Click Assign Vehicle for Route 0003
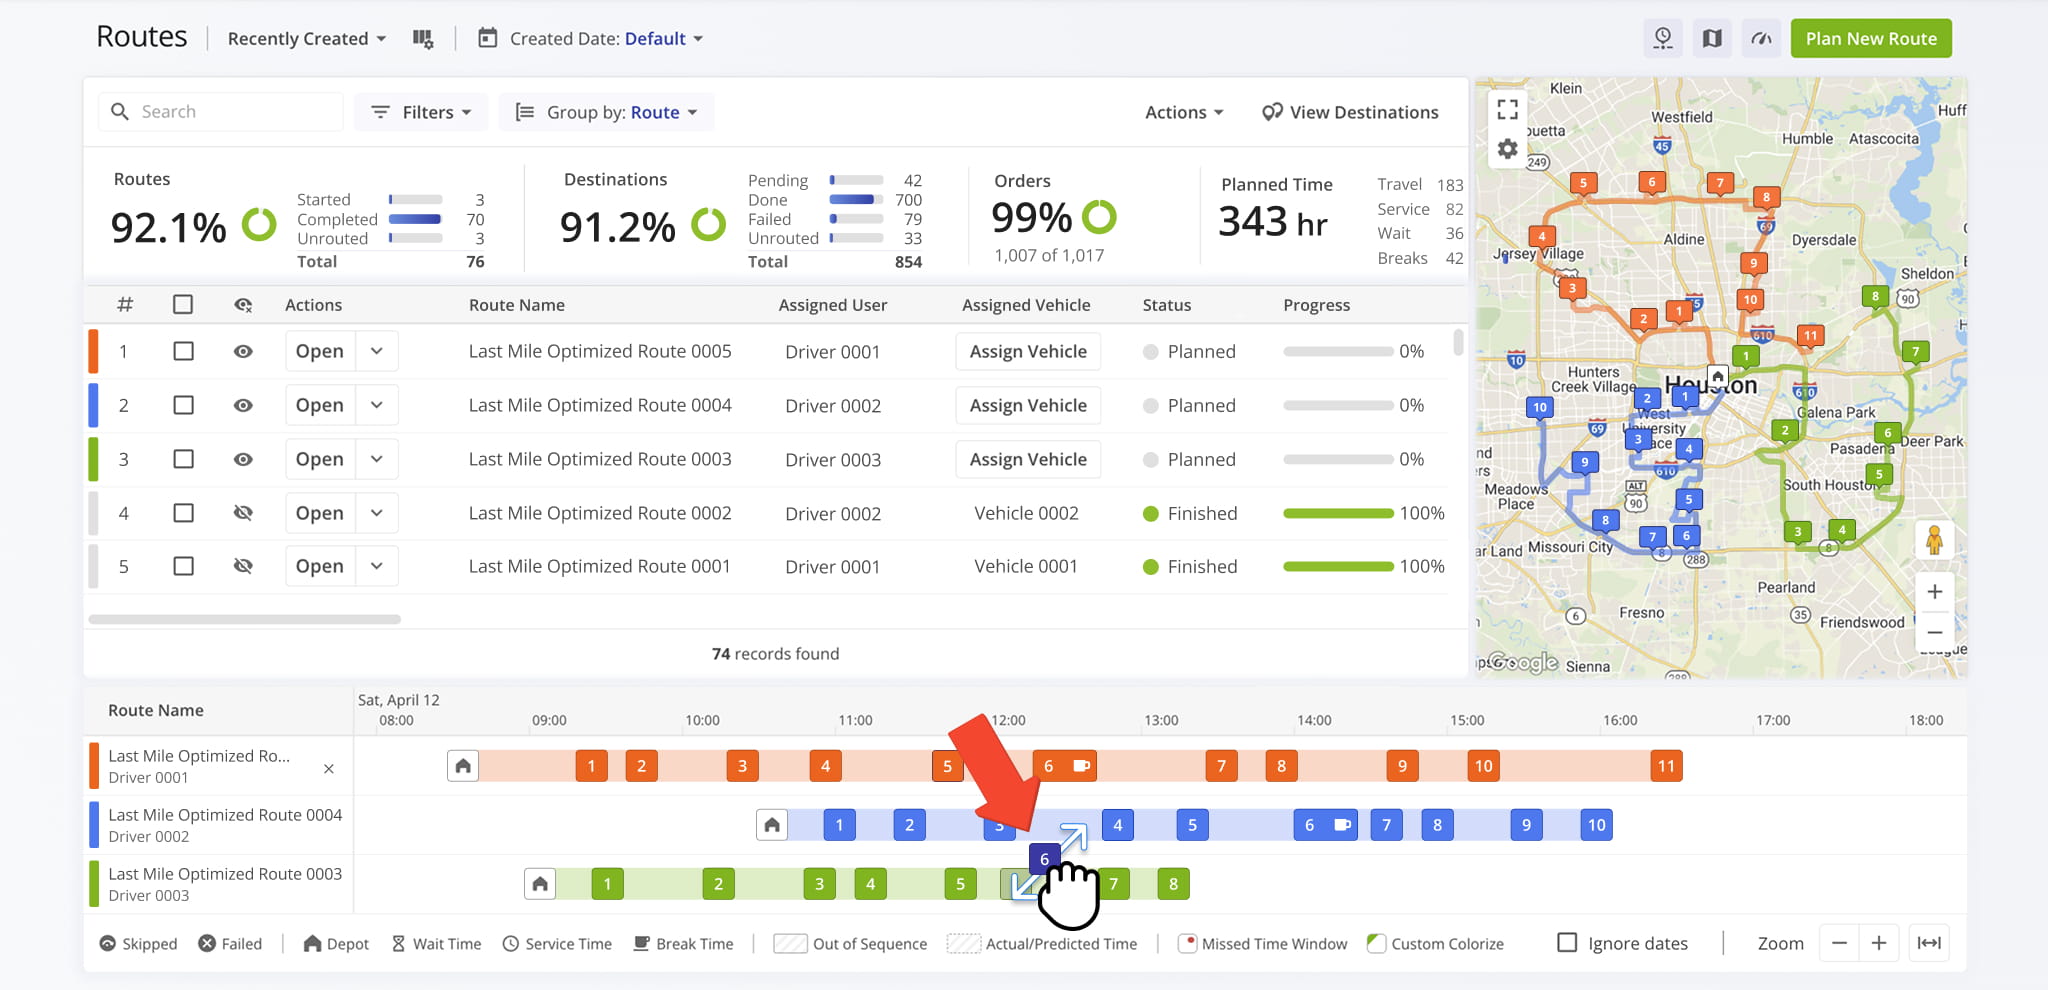Viewport: 2048px width, 990px height. (x=1027, y=459)
